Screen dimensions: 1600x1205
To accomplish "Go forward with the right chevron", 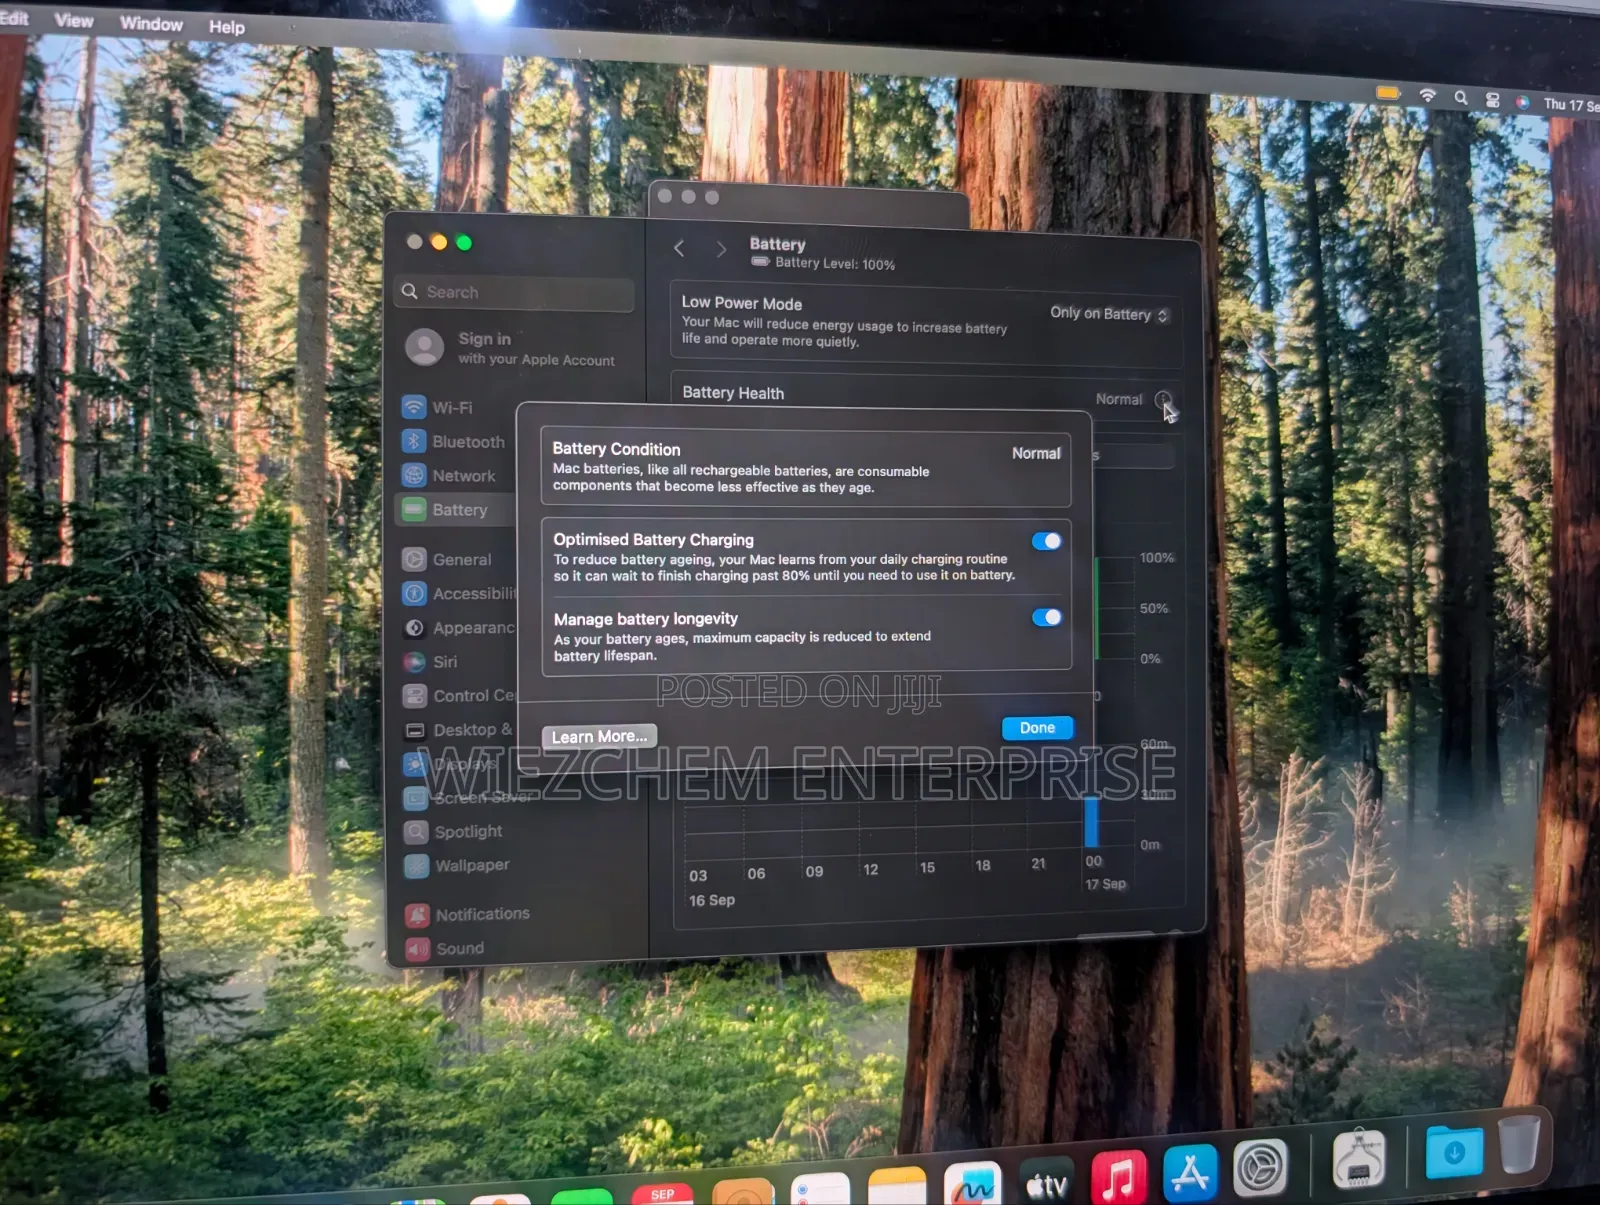I will 721,249.
